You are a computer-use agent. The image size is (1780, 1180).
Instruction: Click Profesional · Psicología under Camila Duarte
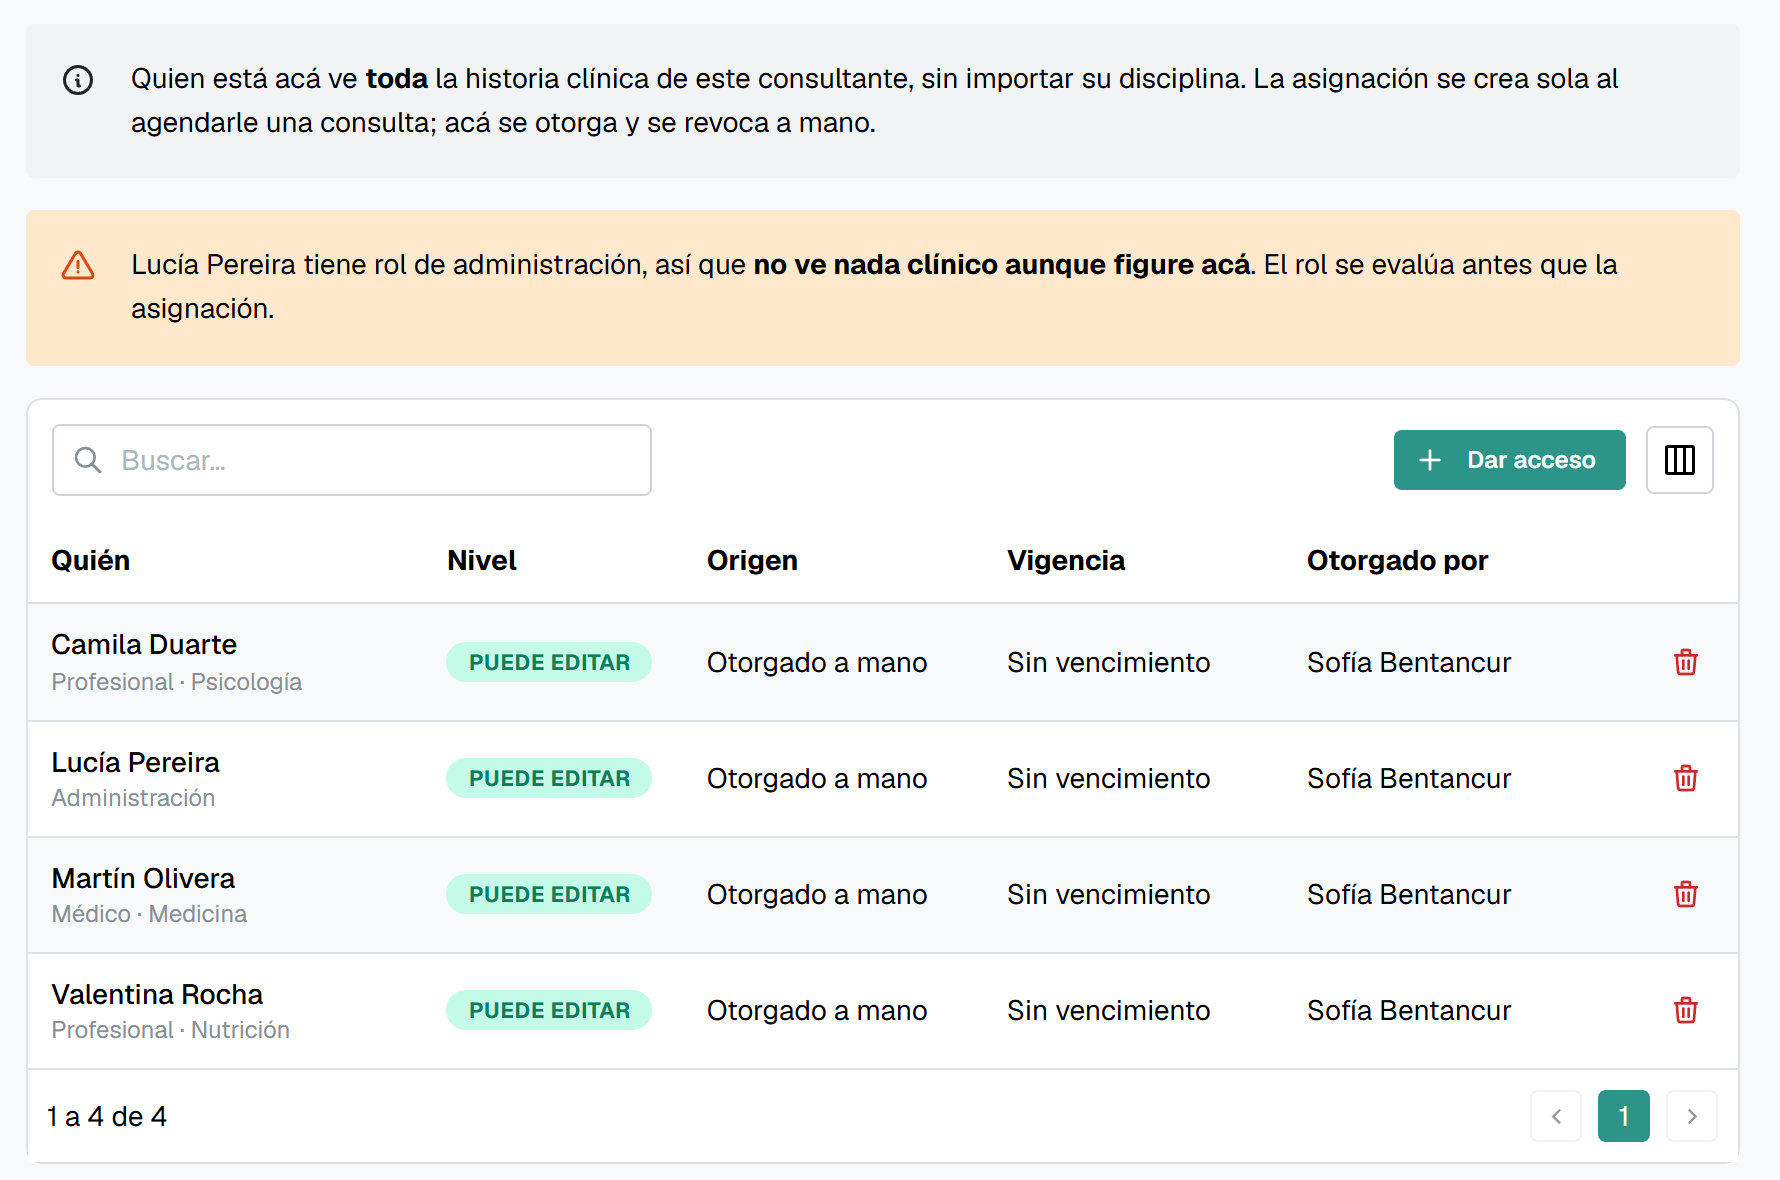177,682
